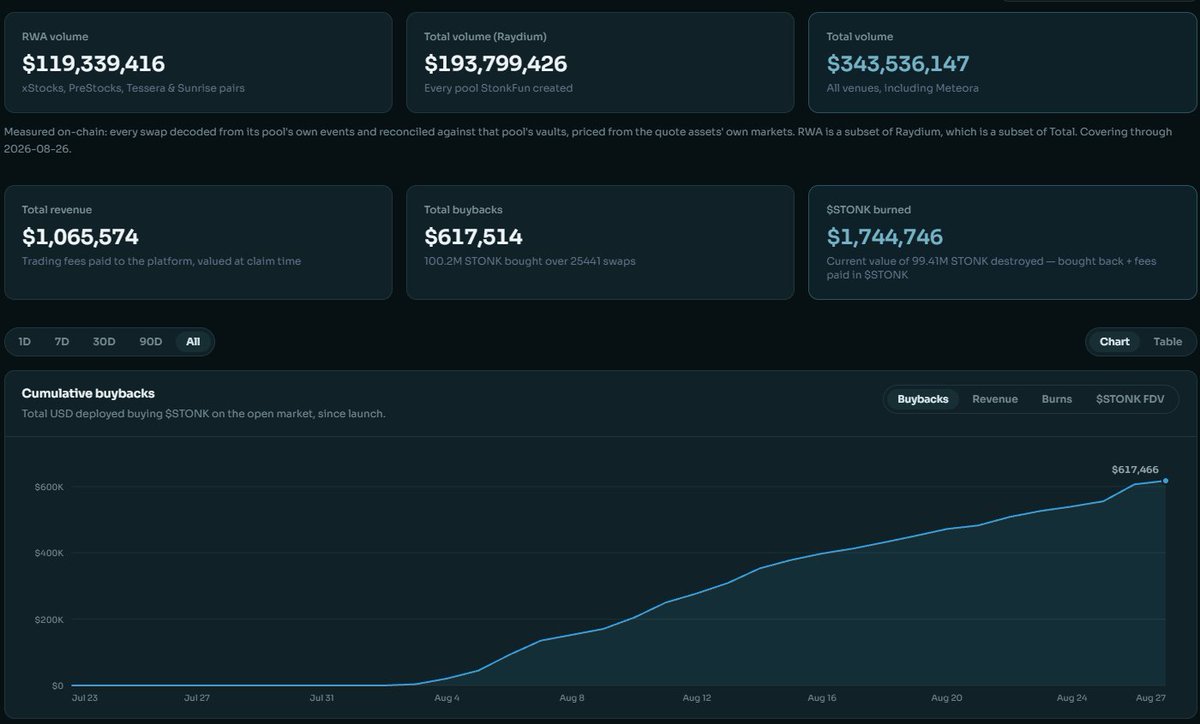Click the $400K y-axis label
Screen dimensions: 1200x724
(x=51, y=553)
